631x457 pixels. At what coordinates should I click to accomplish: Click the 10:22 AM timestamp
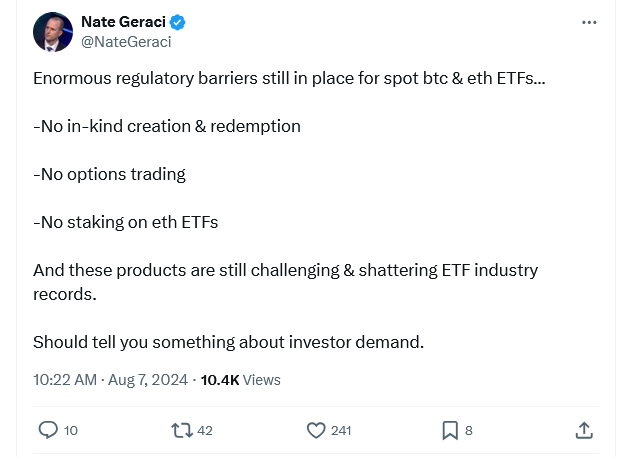click(x=65, y=380)
